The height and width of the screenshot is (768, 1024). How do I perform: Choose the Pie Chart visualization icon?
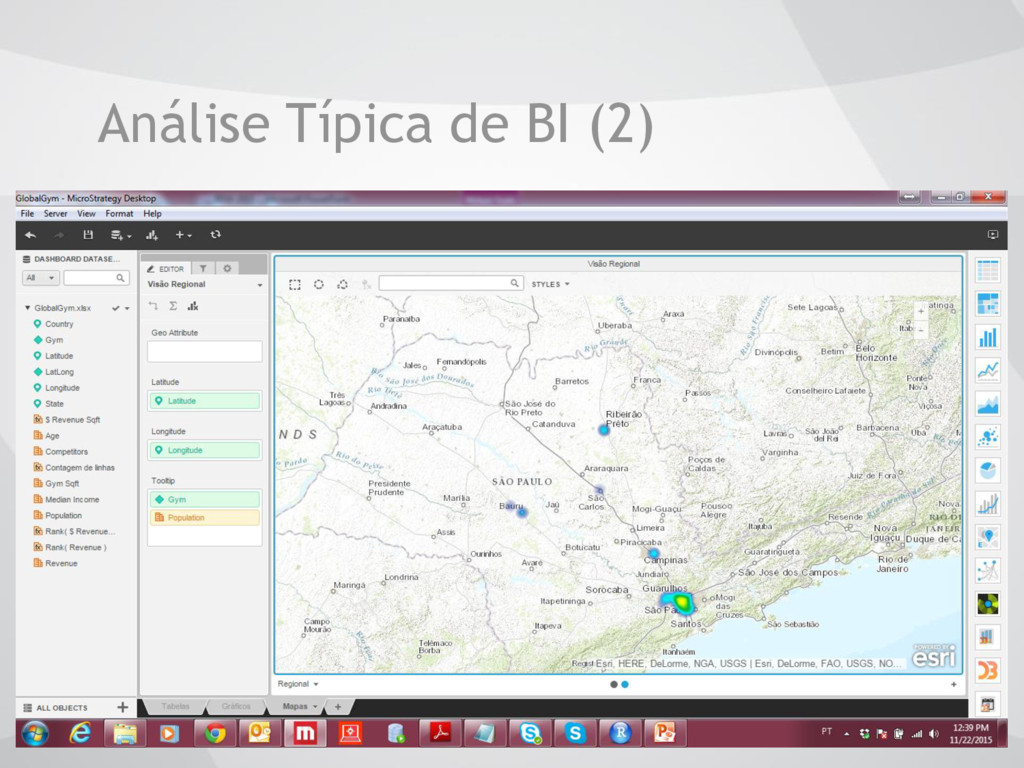(x=987, y=470)
